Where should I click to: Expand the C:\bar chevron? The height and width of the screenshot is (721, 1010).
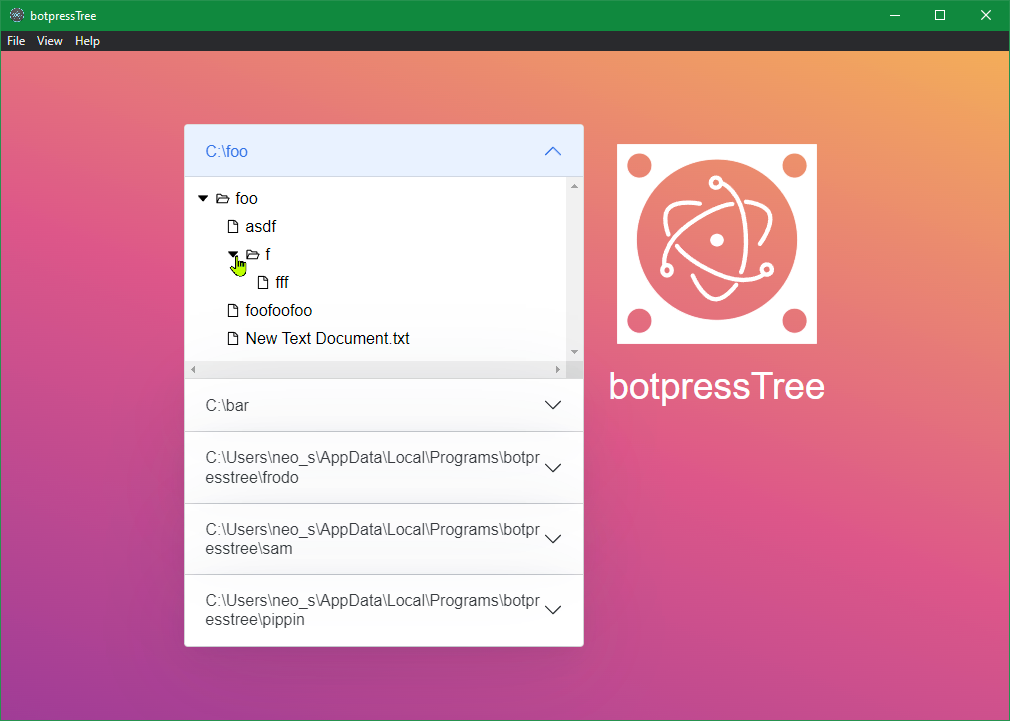(x=553, y=405)
